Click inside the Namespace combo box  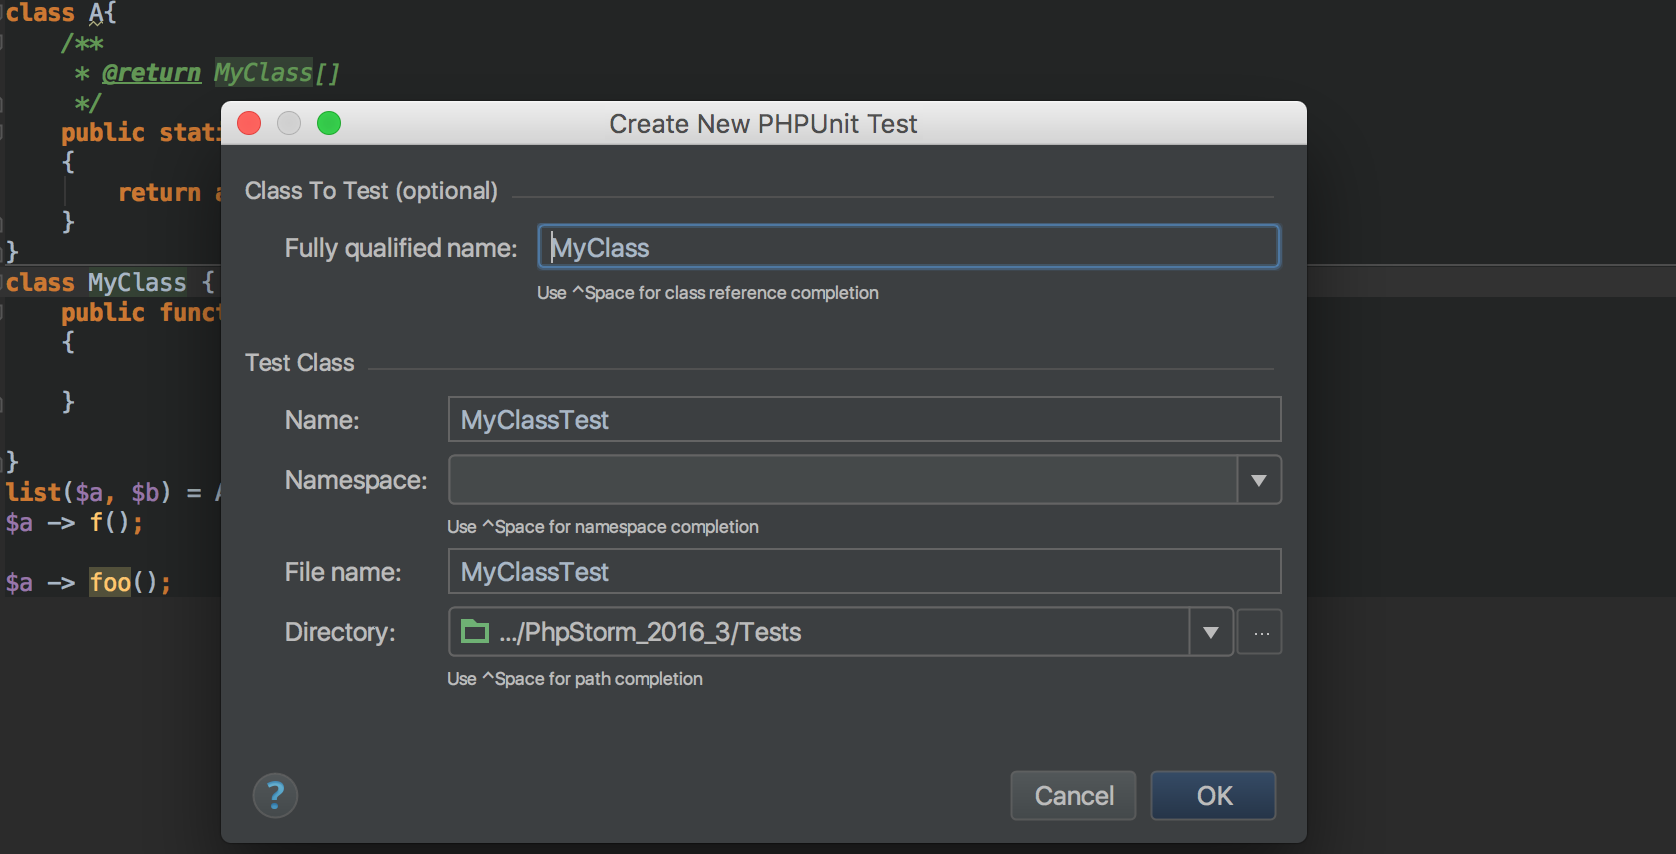[x=843, y=481]
